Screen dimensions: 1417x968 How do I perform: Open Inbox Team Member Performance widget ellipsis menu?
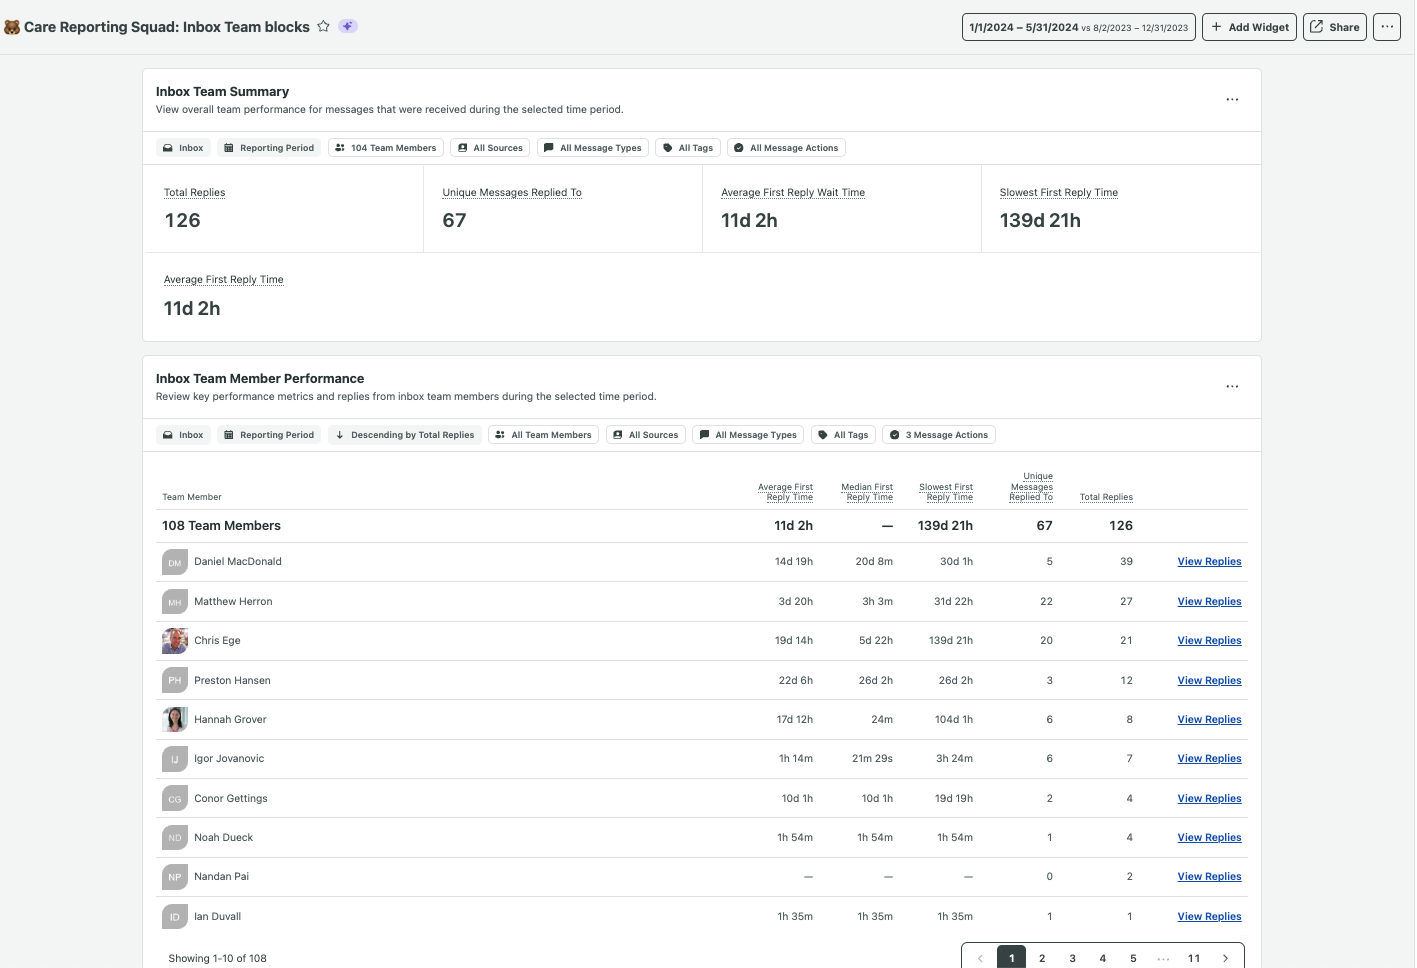(x=1232, y=386)
